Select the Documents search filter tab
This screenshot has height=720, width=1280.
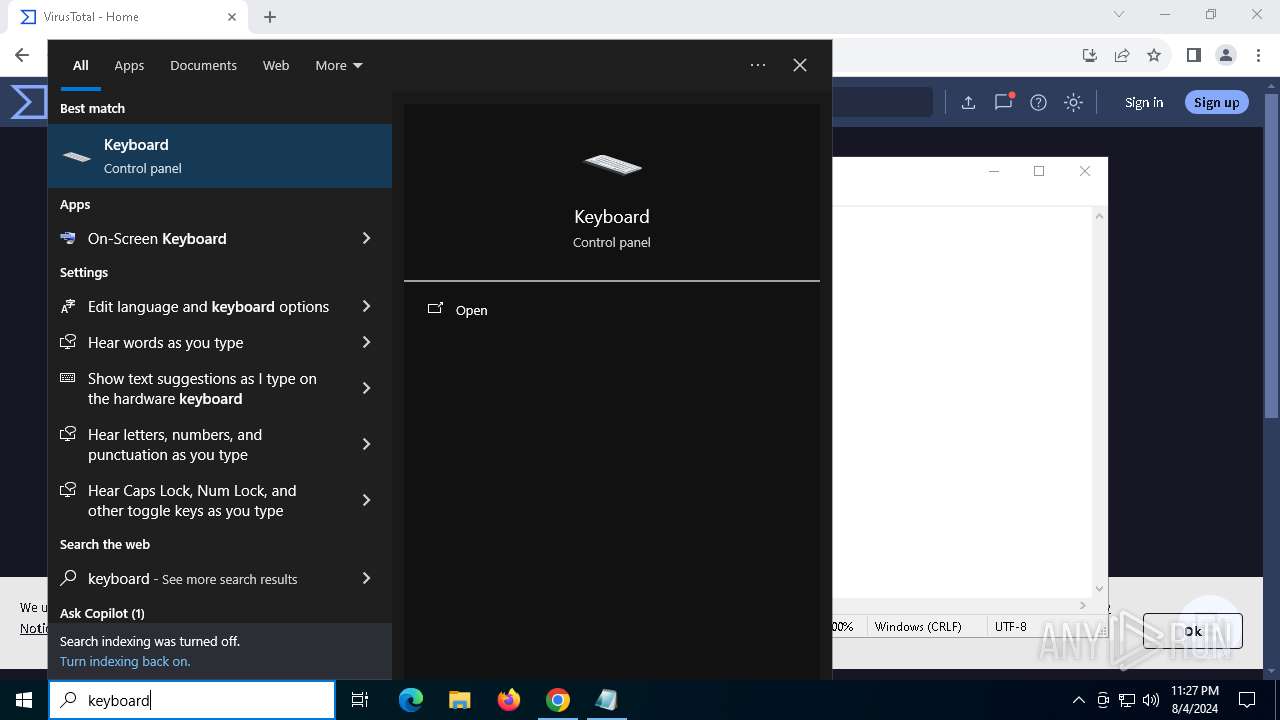click(203, 65)
